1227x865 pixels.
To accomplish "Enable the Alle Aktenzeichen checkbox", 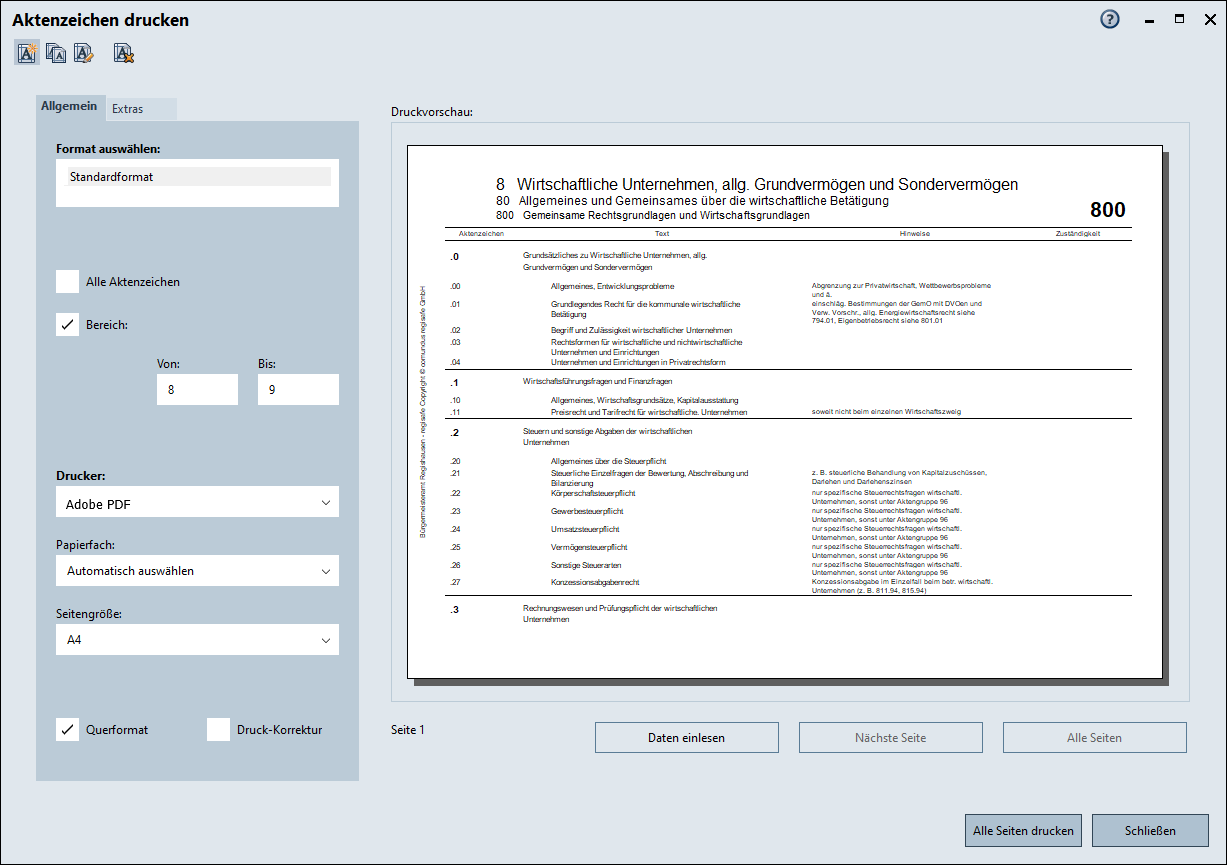I will [68, 282].
